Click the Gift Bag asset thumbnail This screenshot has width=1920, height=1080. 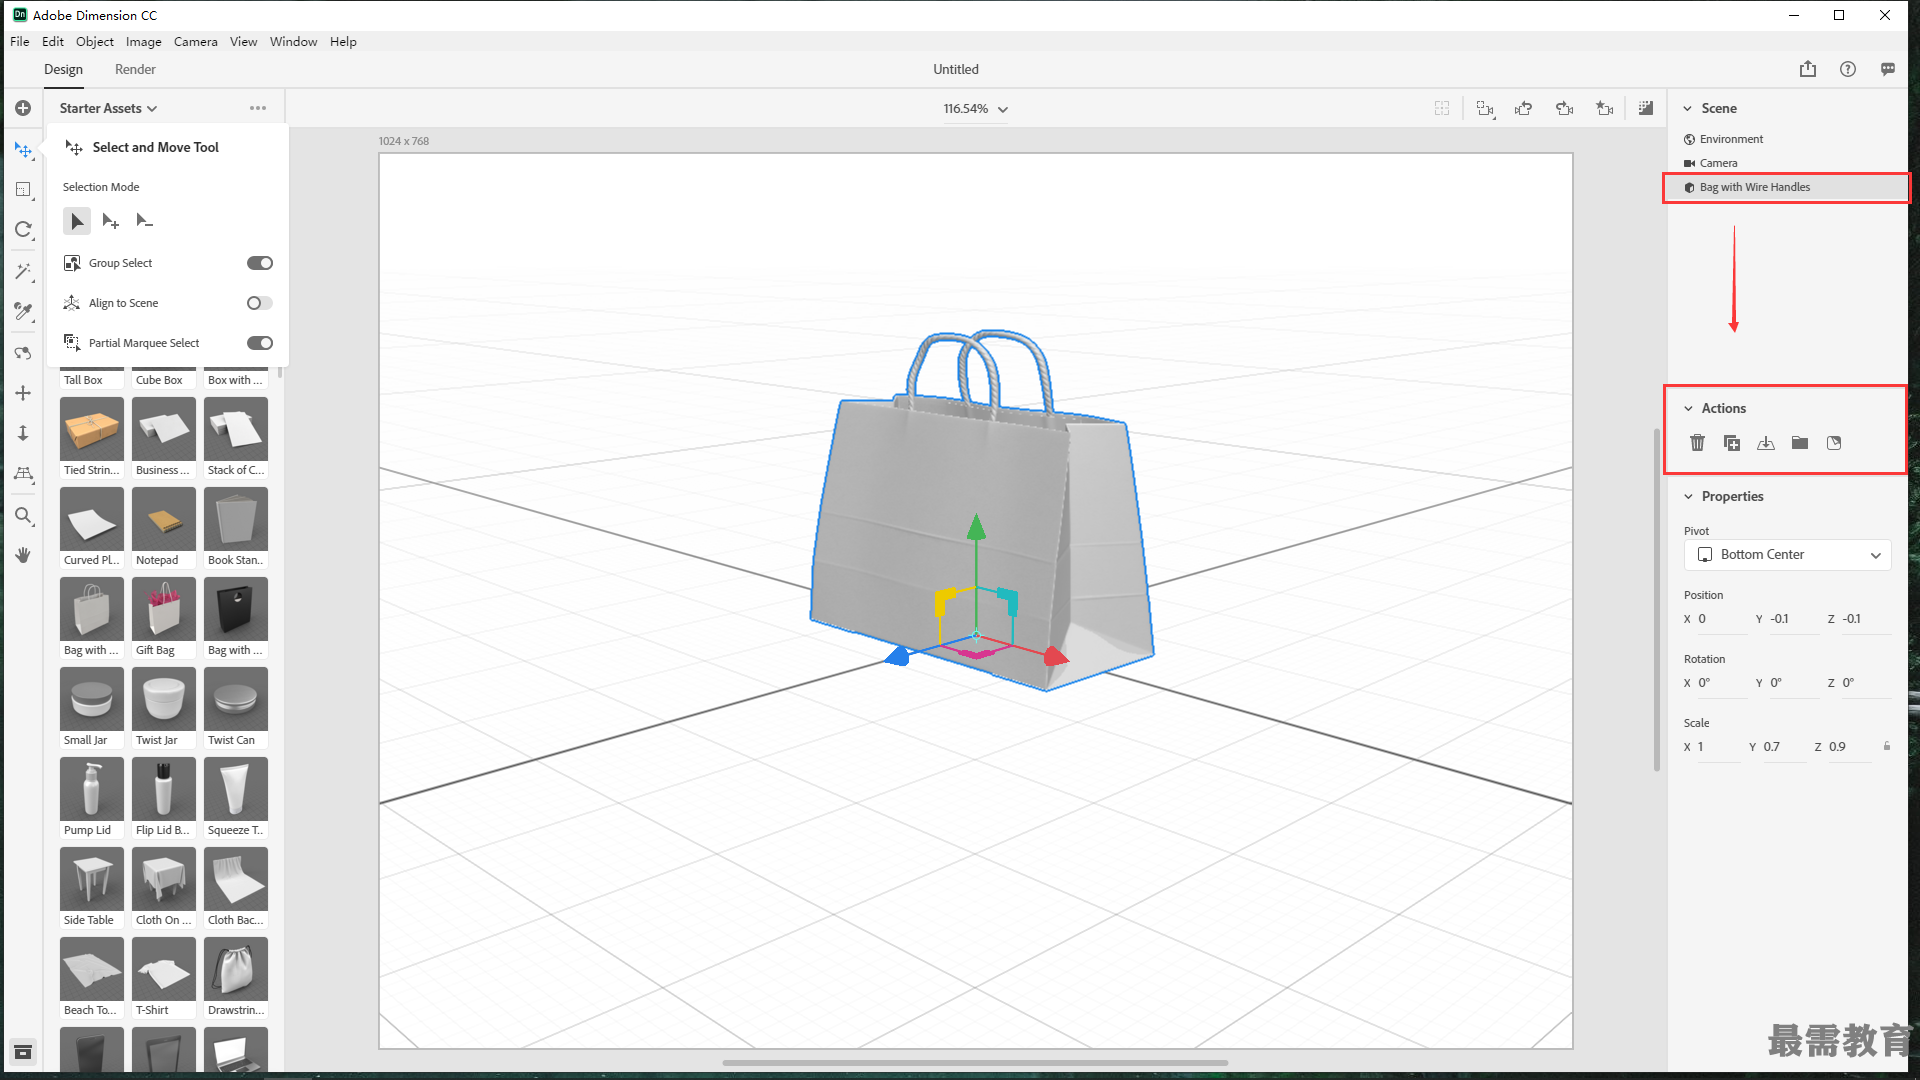click(x=164, y=609)
